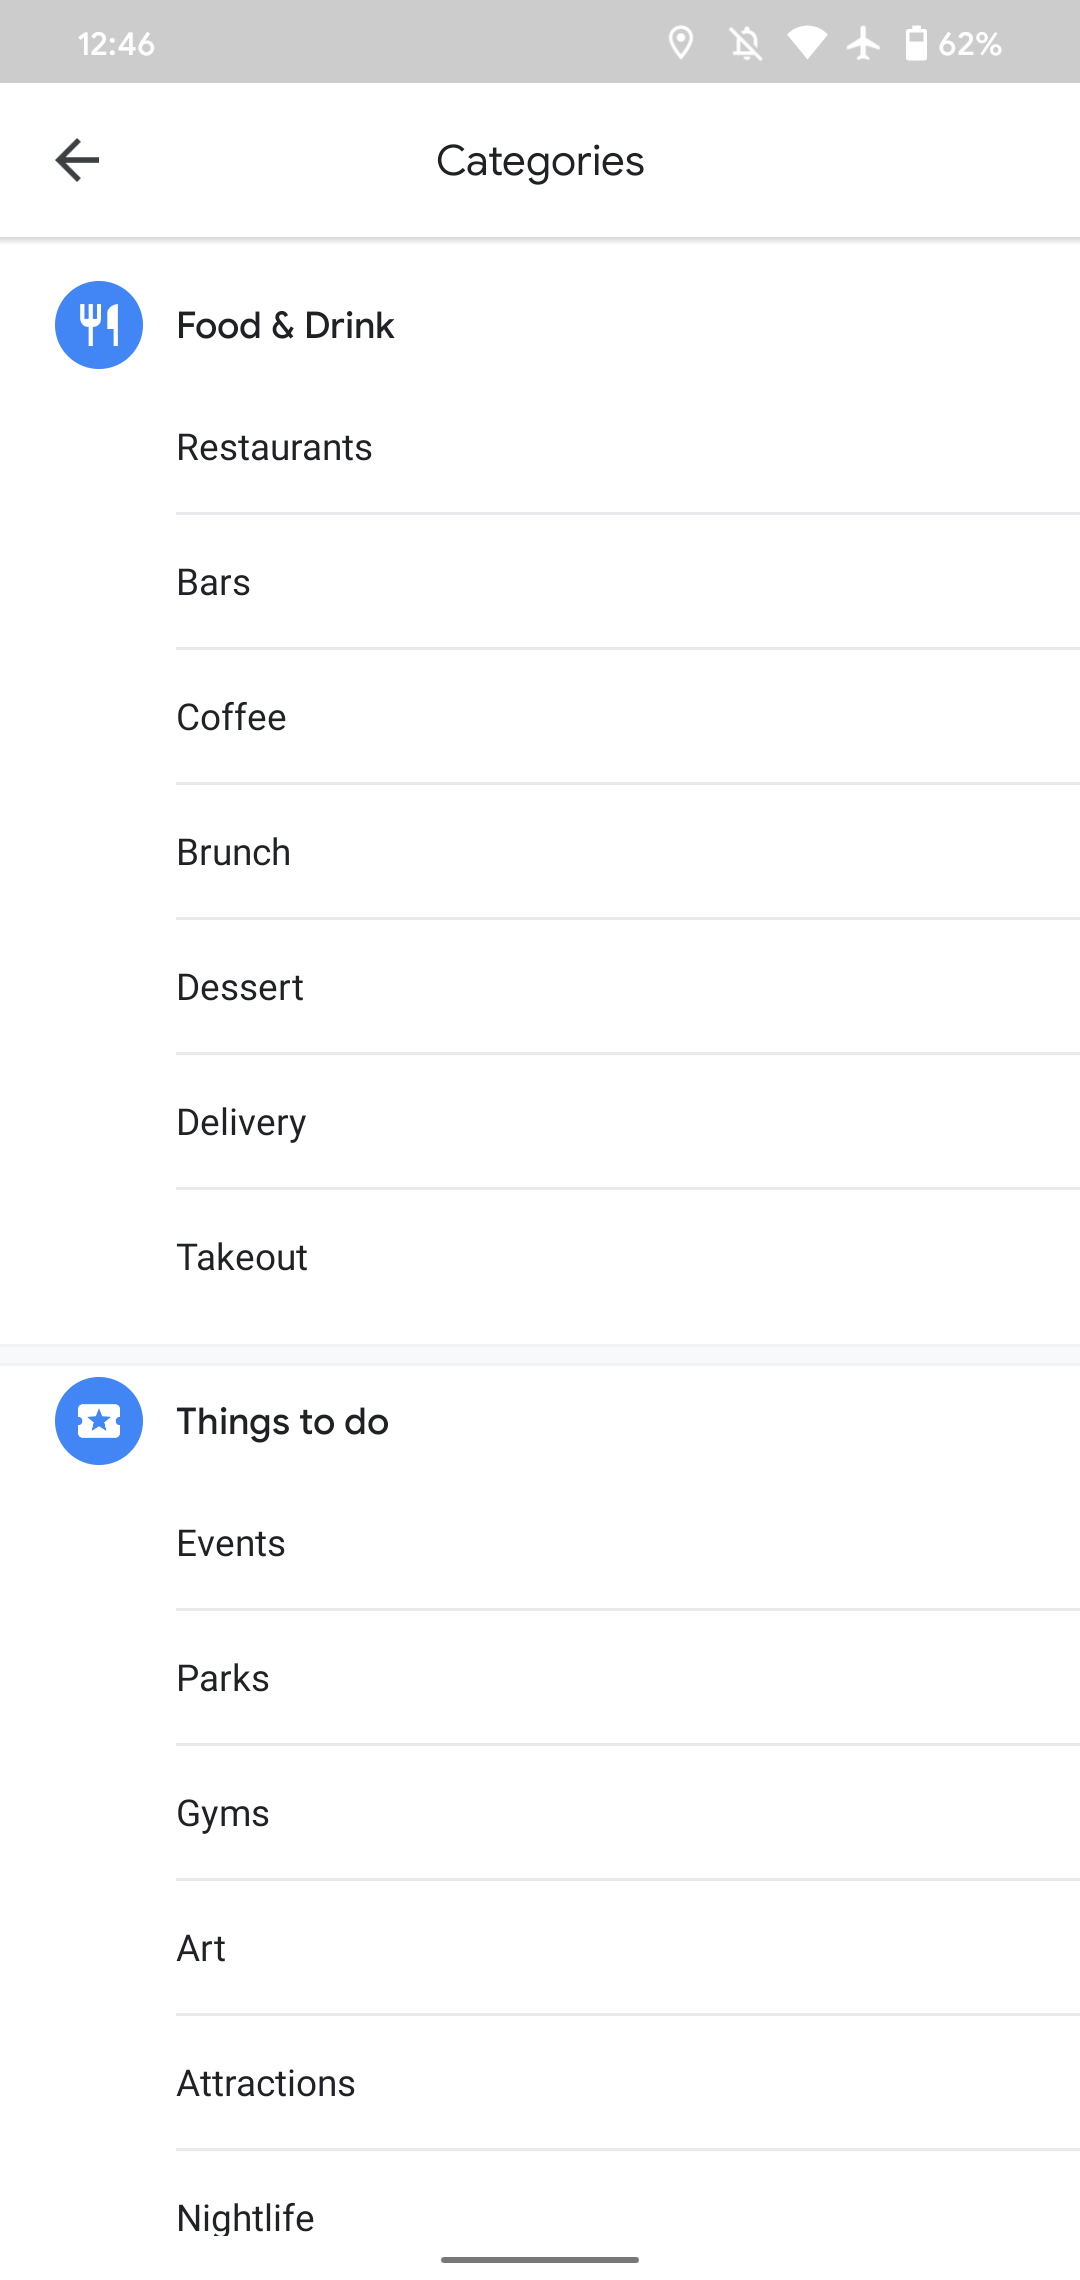
Task: Tap the location icon in status bar
Action: tap(681, 43)
